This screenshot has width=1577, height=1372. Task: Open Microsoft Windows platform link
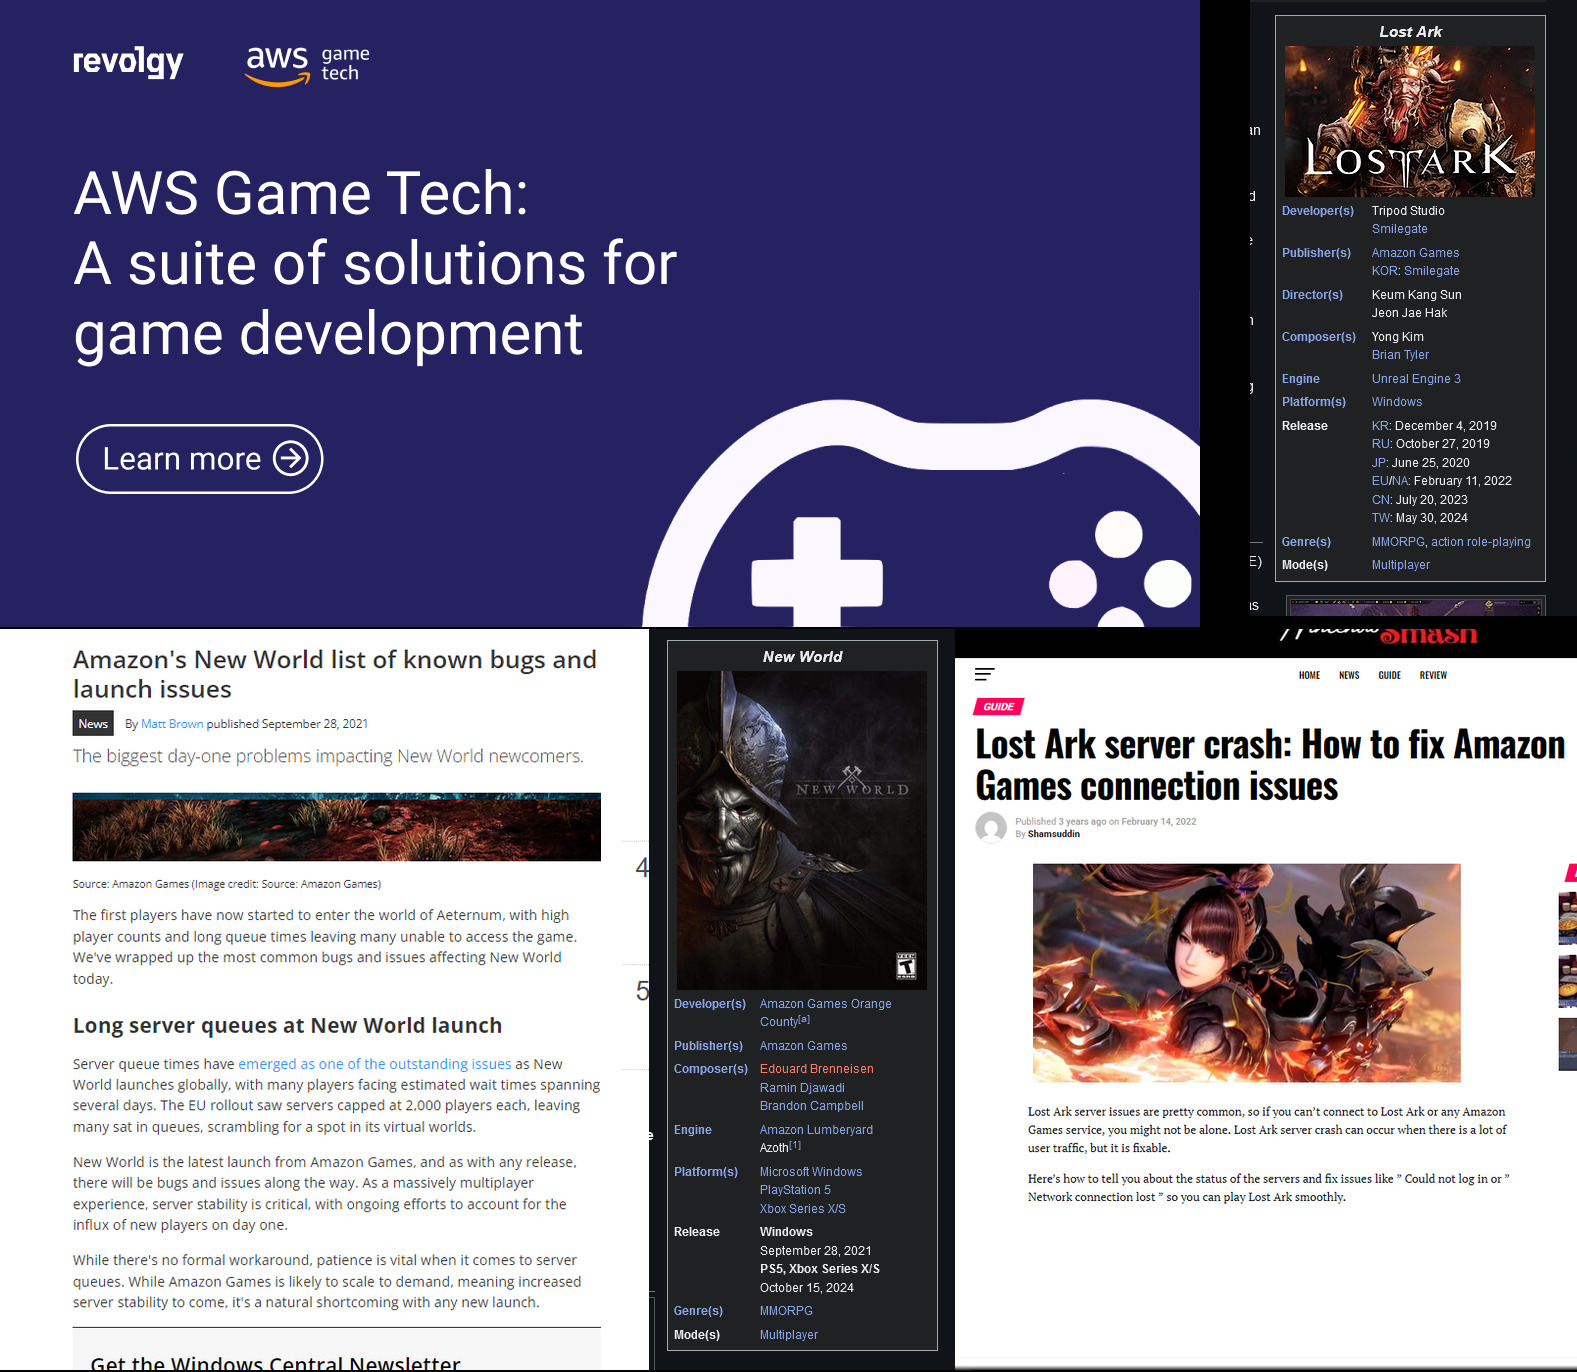(x=810, y=1172)
